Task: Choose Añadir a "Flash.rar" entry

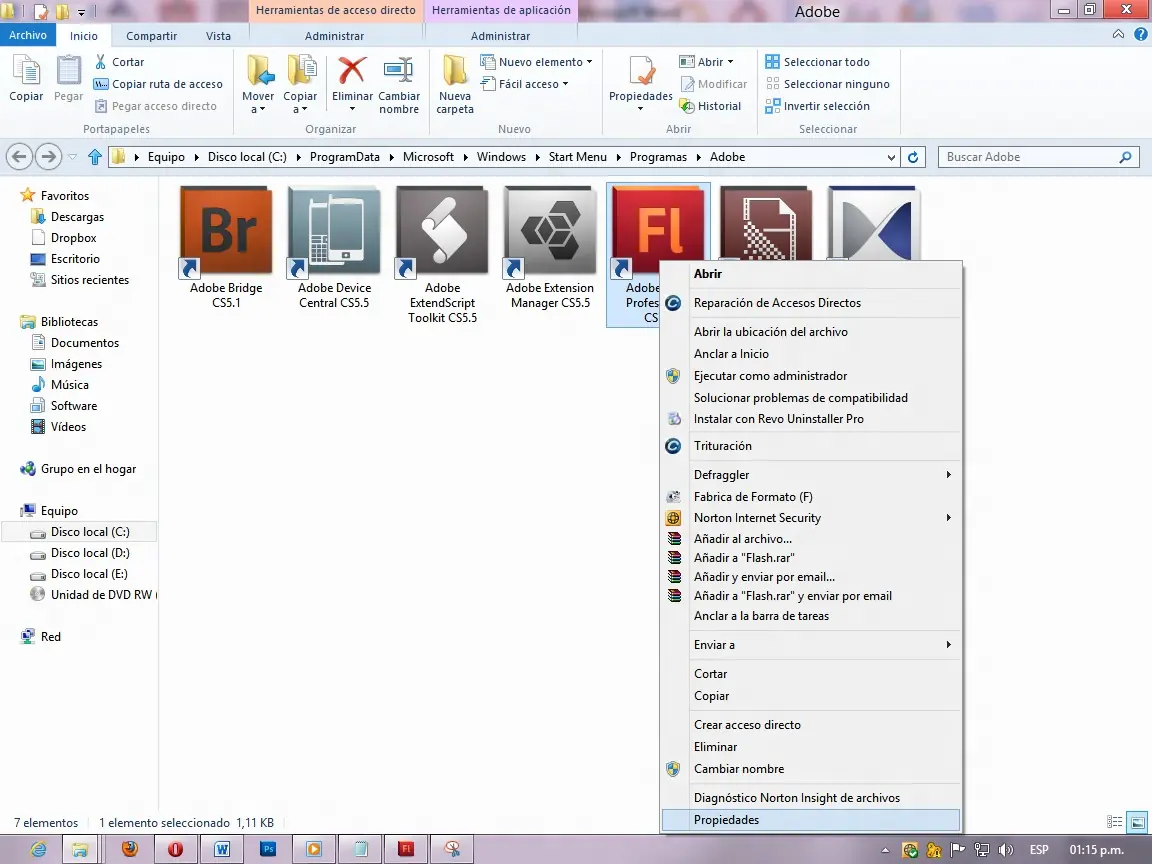Action: (812, 558)
